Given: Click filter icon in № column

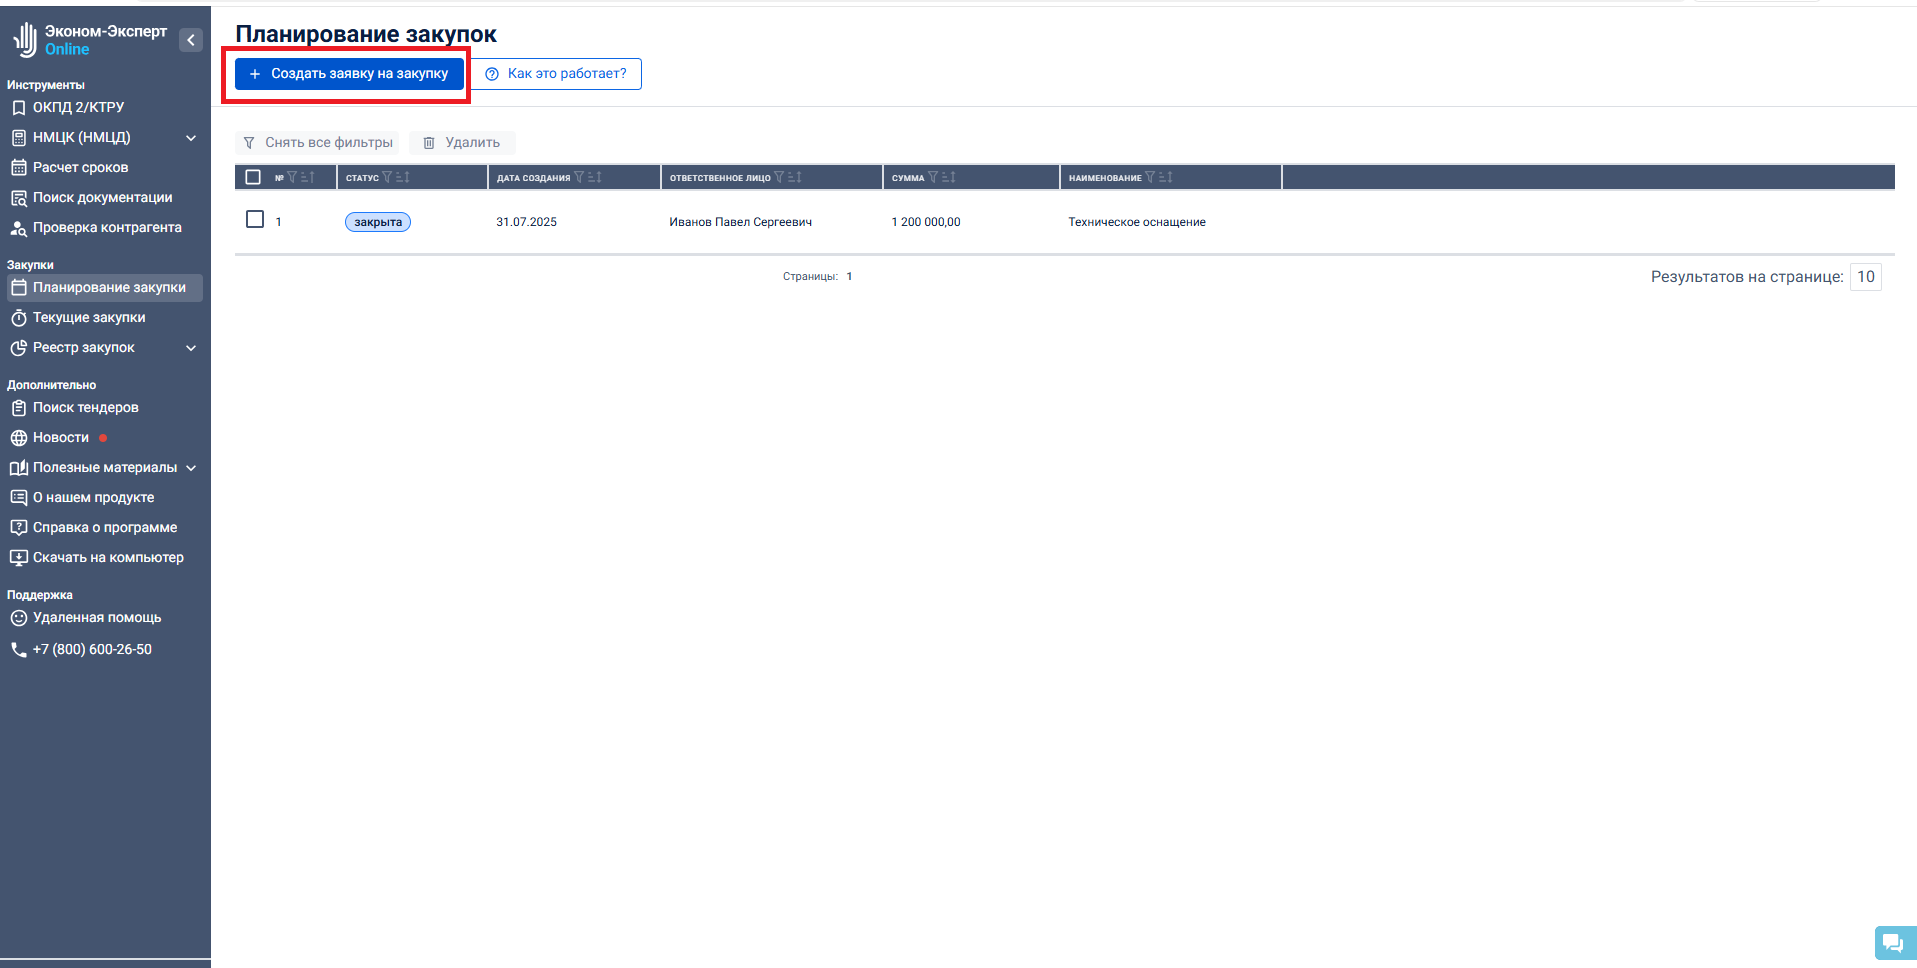Looking at the screenshot, I should pyautogui.click(x=292, y=177).
